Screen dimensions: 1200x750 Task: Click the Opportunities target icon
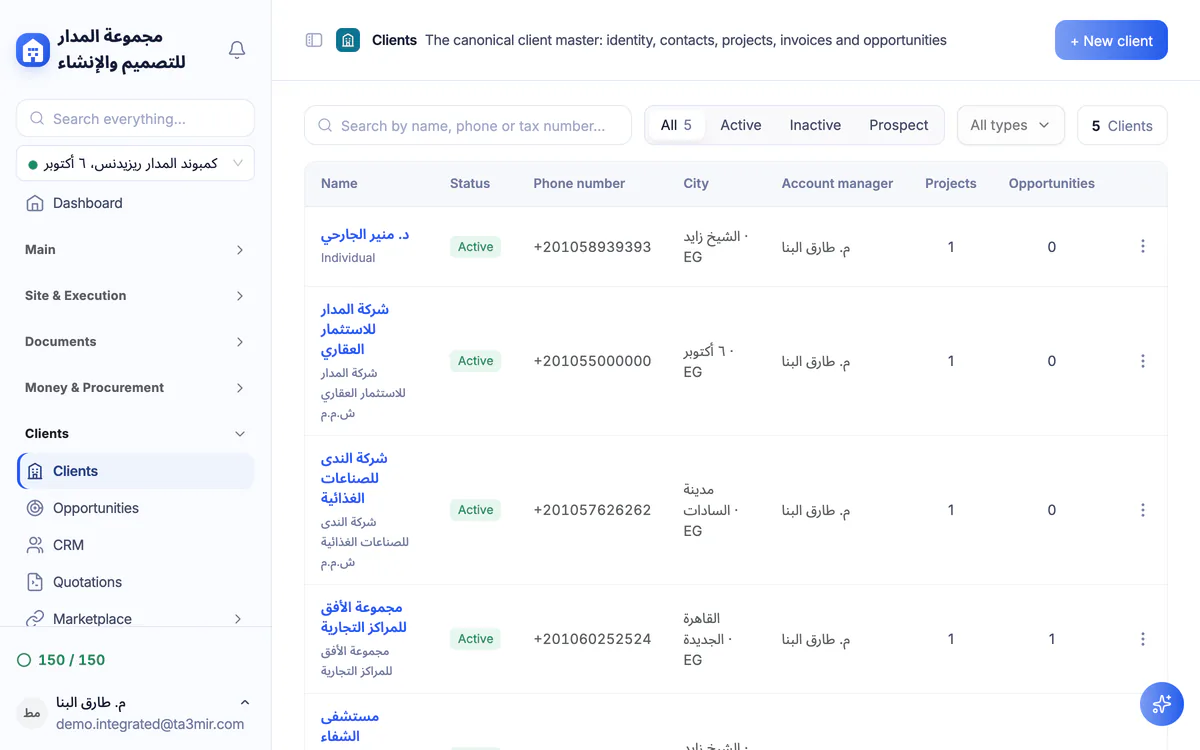(35, 508)
